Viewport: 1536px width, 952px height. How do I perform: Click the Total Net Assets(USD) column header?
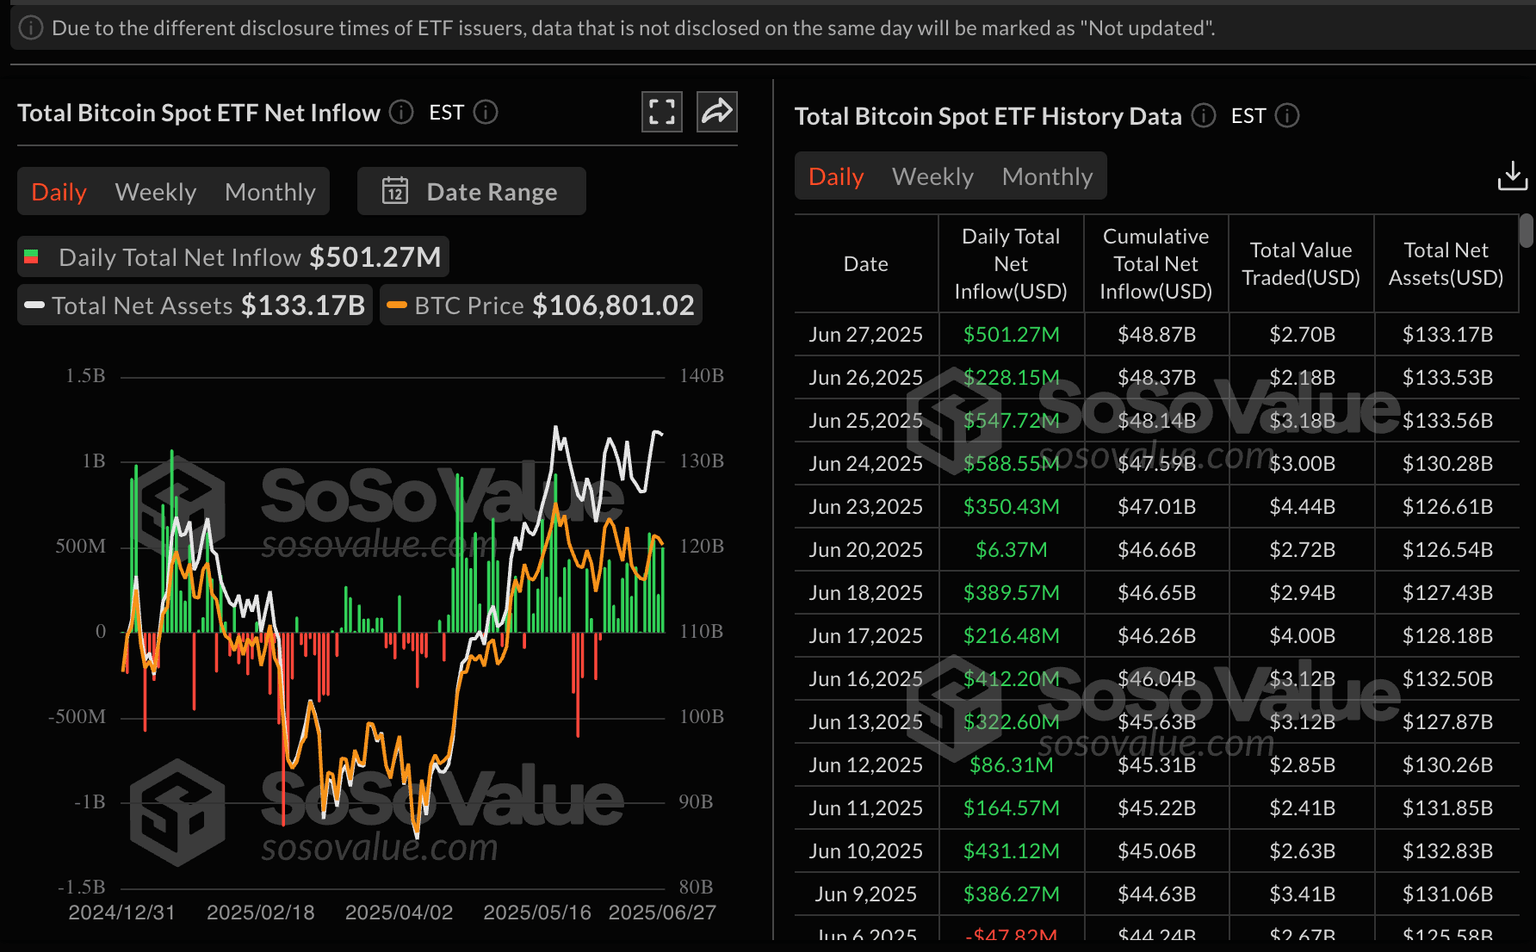click(x=1445, y=264)
